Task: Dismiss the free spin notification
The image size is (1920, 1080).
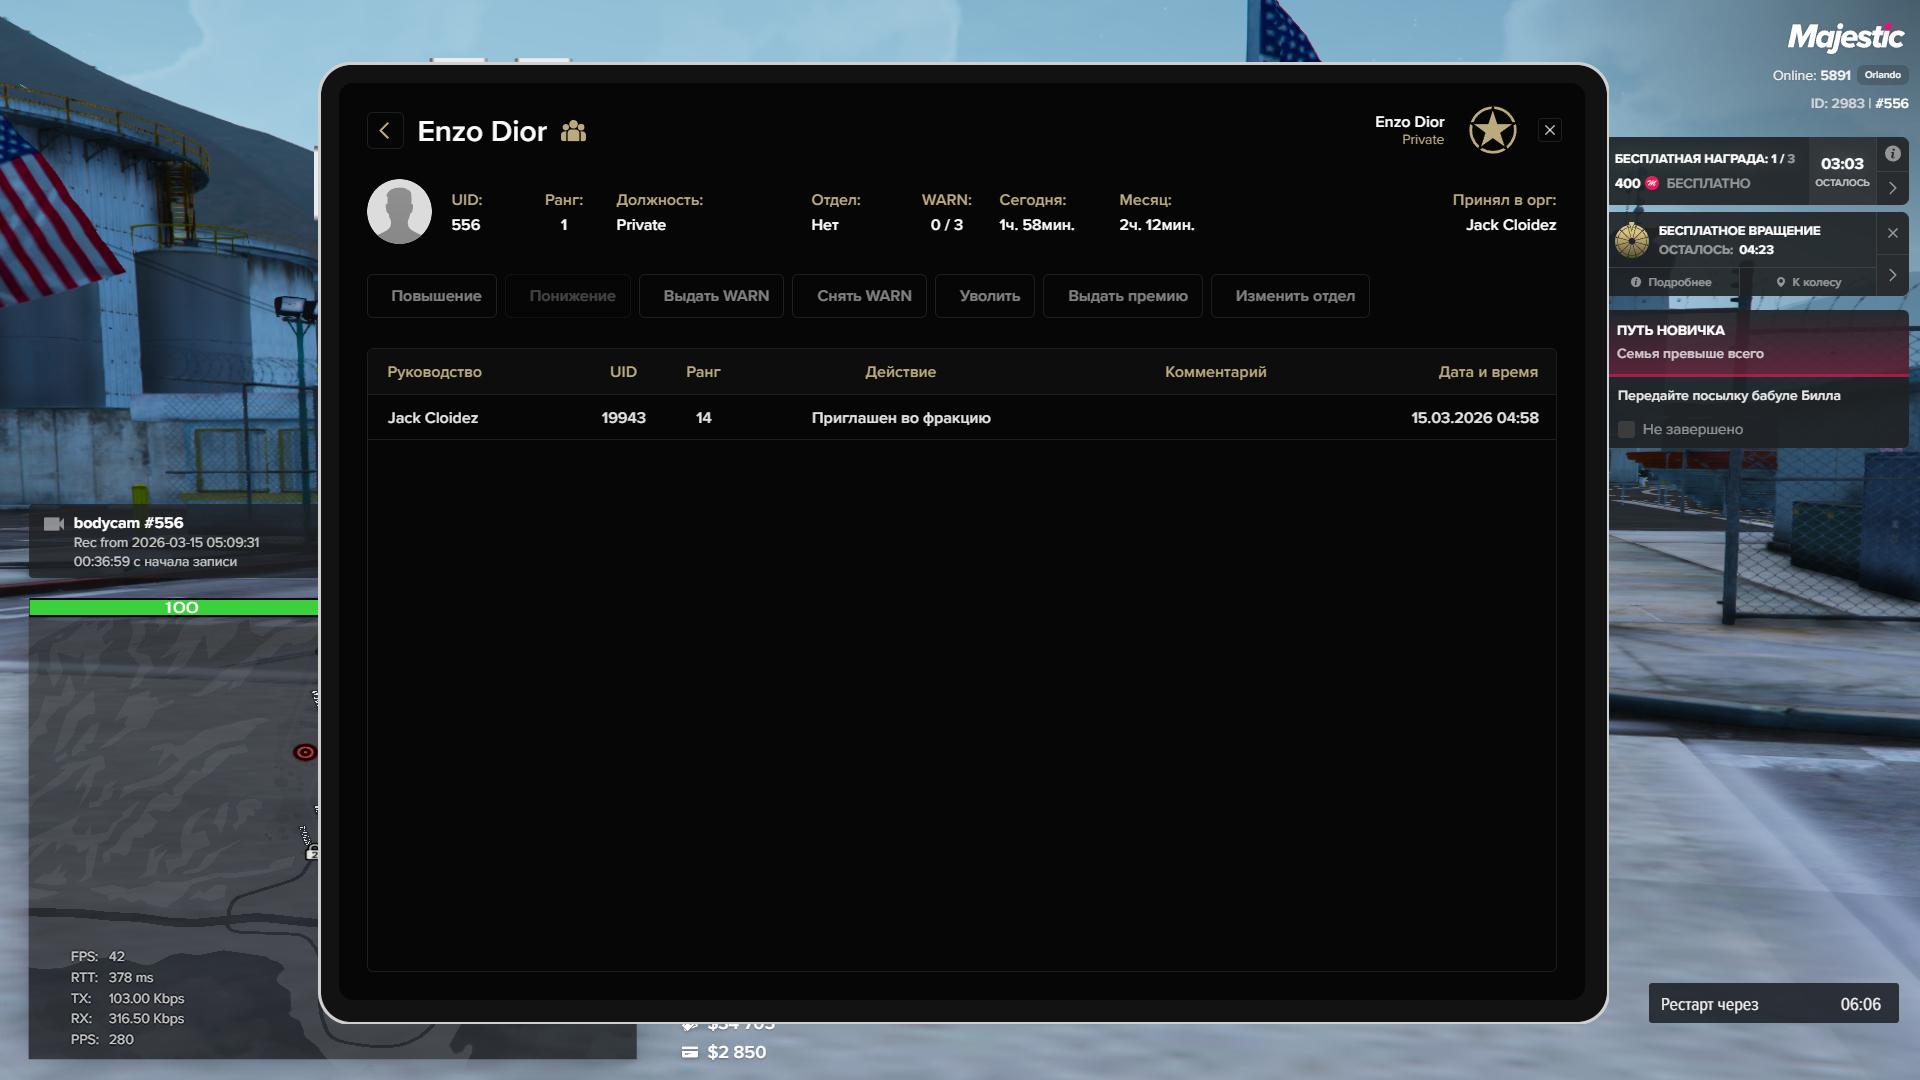Action: (x=1892, y=233)
